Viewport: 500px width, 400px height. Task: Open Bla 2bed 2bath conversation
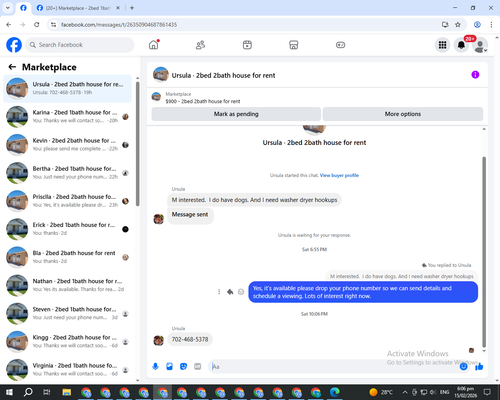[67, 257]
